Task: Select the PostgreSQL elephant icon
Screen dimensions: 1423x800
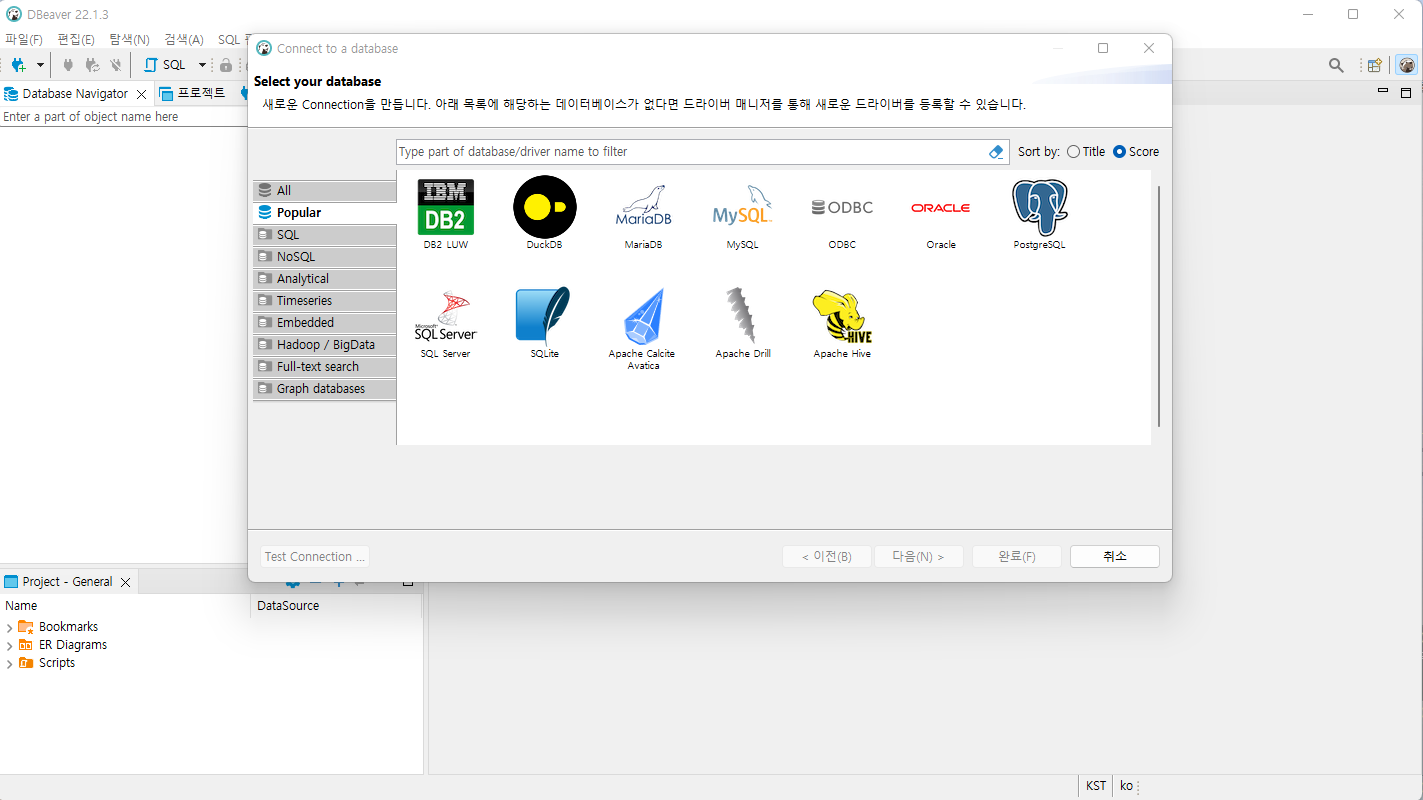Action: pyautogui.click(x=1040, y=207)
